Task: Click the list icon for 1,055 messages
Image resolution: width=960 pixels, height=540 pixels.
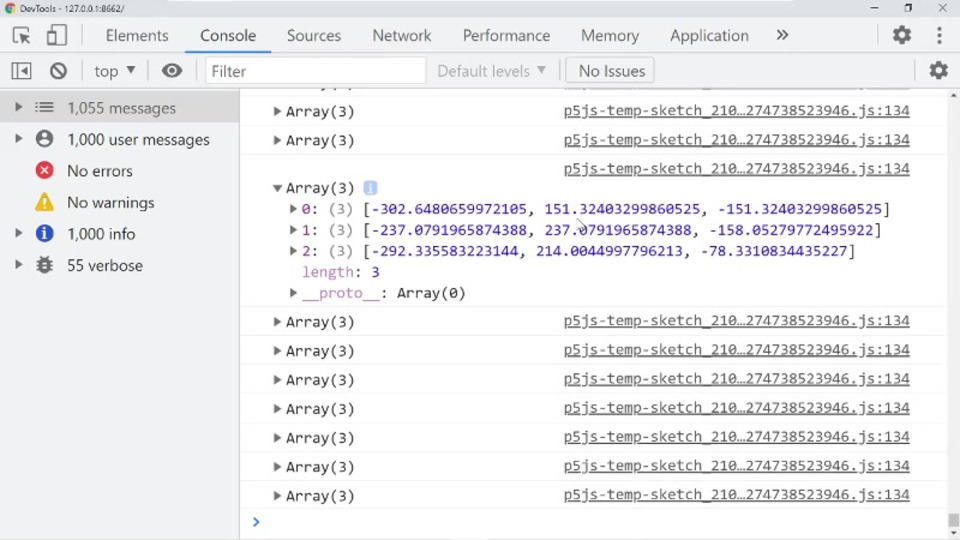Action: [44, 108]
